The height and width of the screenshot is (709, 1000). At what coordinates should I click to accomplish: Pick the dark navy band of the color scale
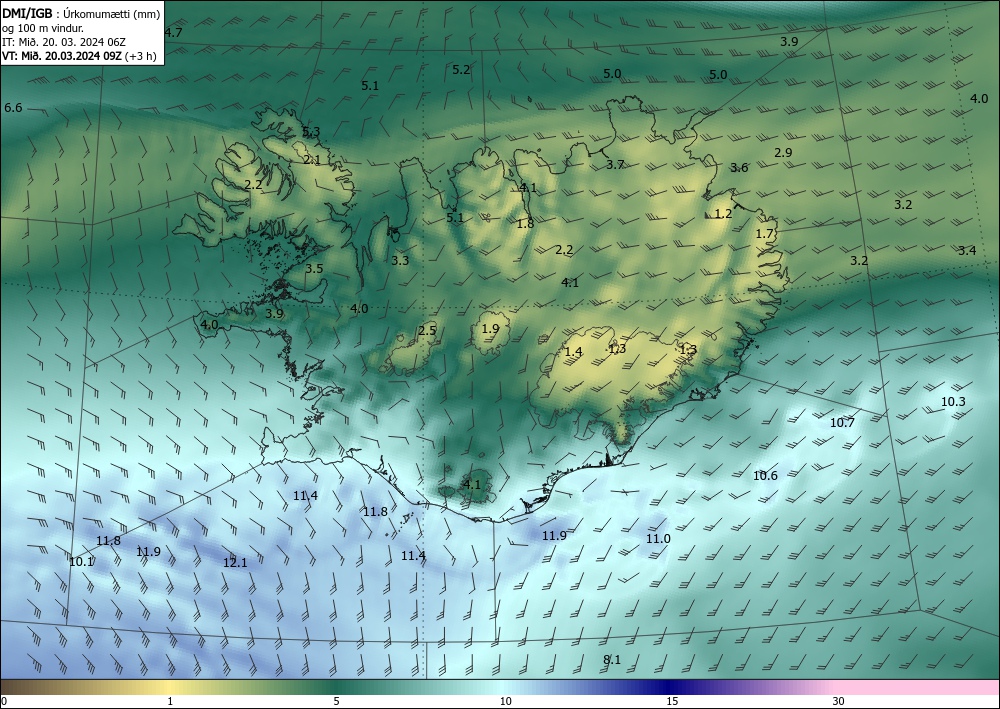[670, 687]
